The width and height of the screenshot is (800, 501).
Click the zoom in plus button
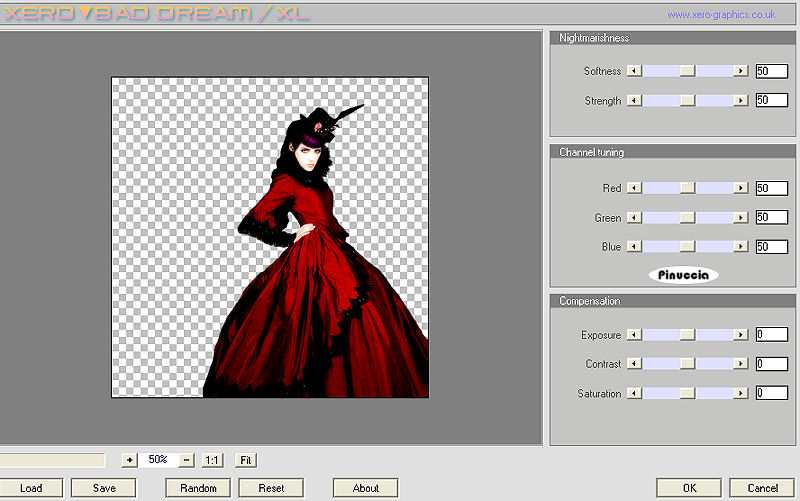(129, 460)
